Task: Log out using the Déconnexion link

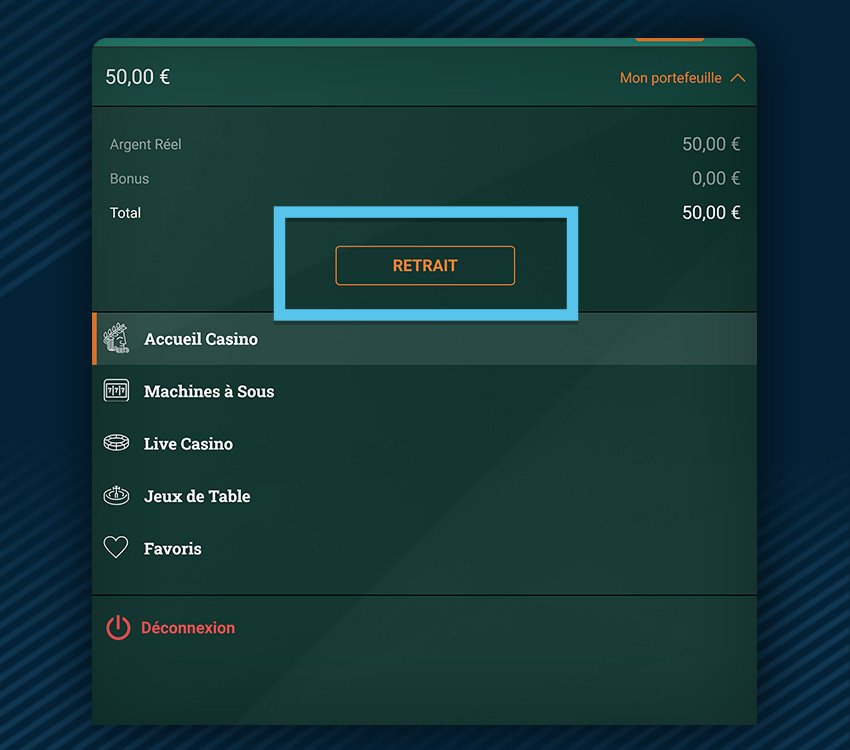Action: (x=188, y=628)
